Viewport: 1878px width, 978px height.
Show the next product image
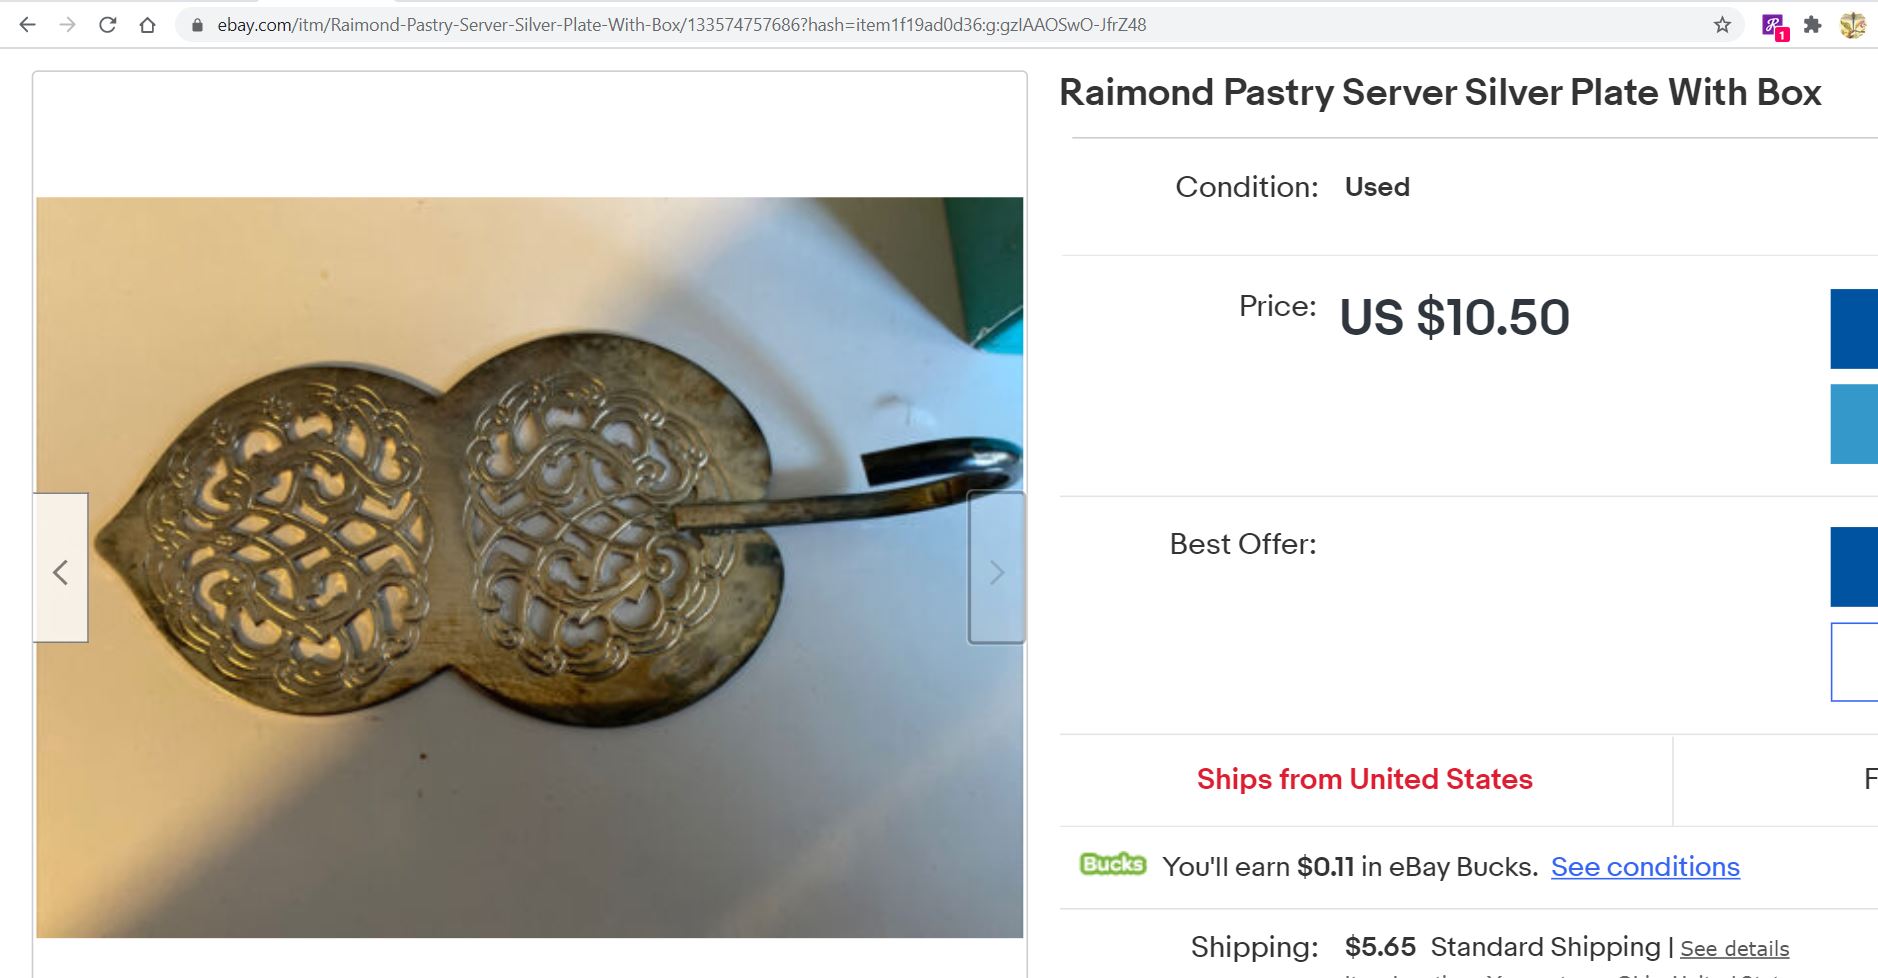[x=996, y=571]
